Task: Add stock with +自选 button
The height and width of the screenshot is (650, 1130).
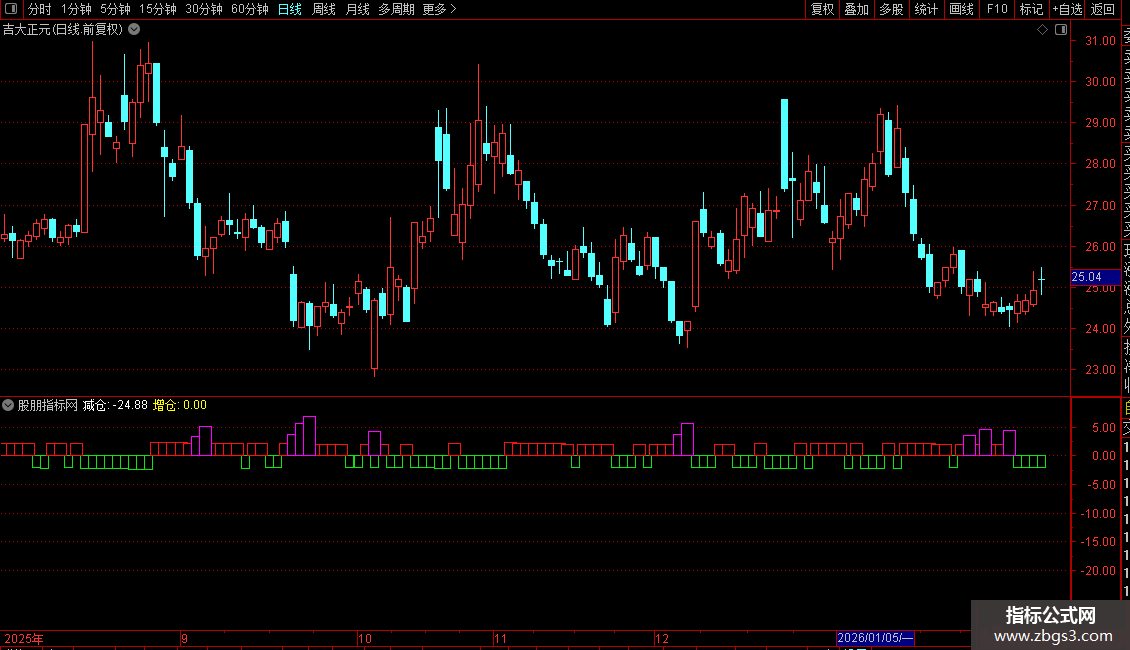Action: point(1067,9)
